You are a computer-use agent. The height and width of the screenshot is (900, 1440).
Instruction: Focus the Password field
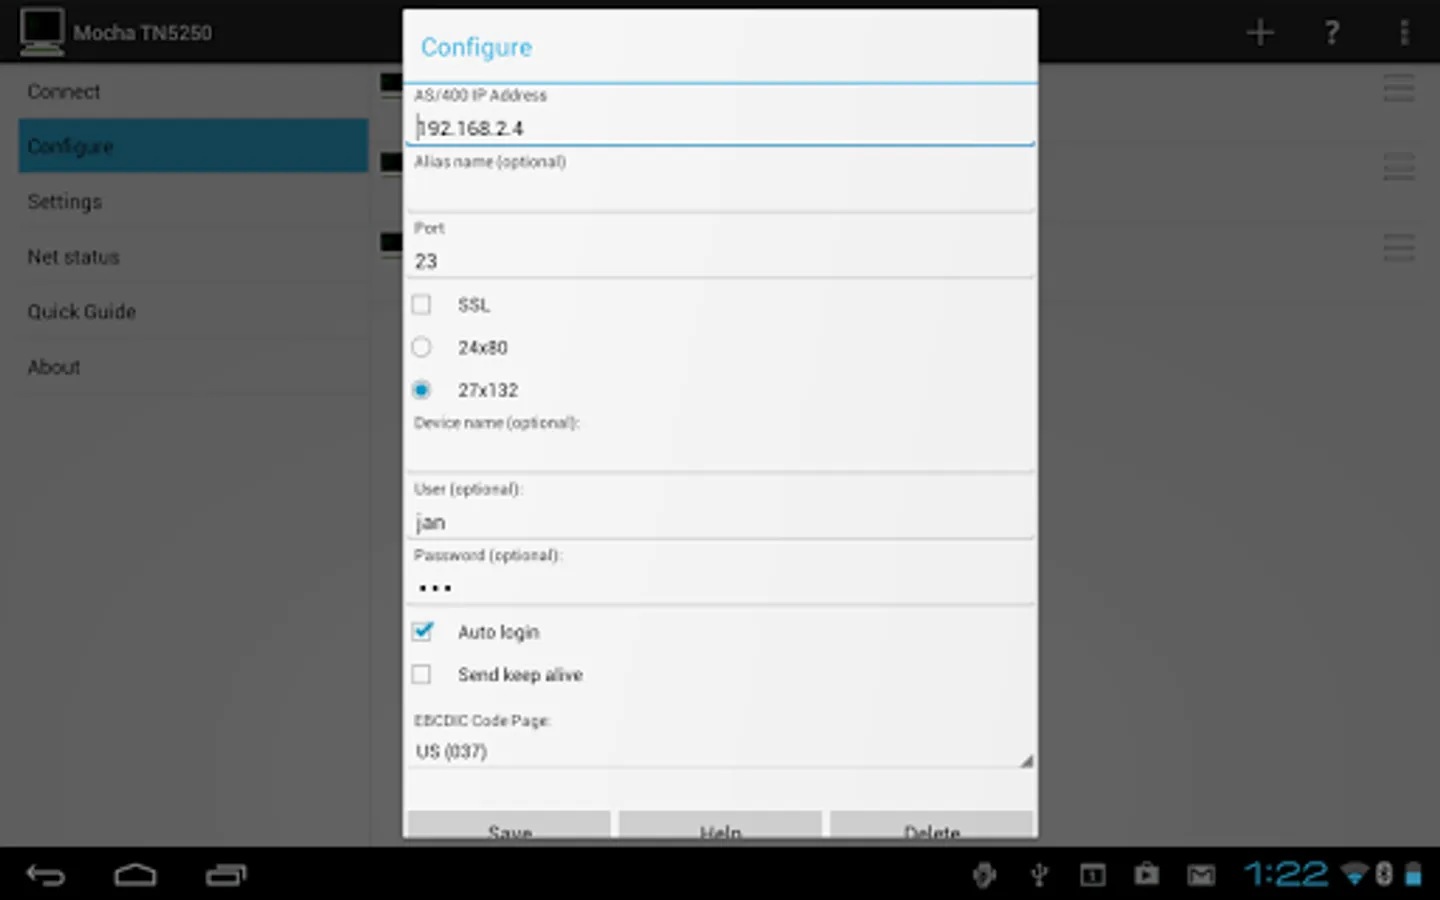point(720,587)
